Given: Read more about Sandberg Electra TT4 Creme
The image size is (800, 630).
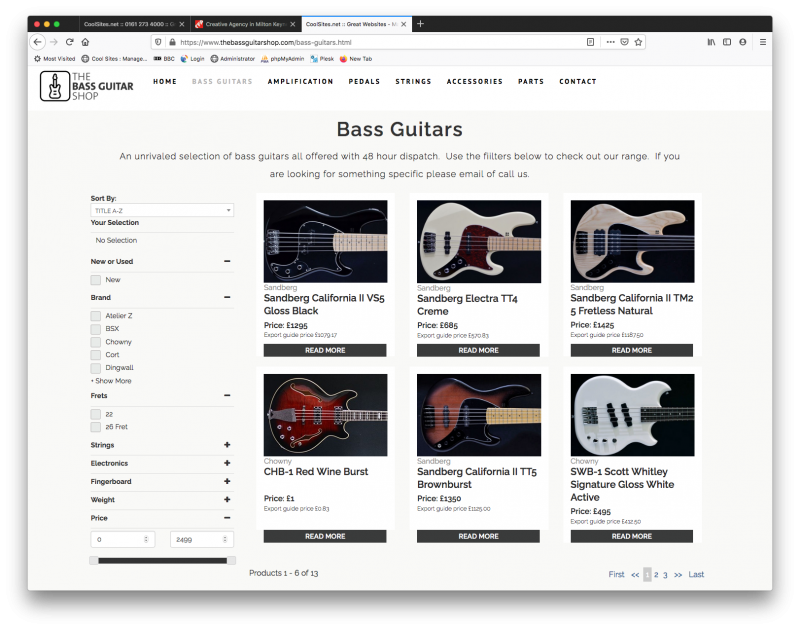Looking at the screenshot, I should click(x=478, y=350).
